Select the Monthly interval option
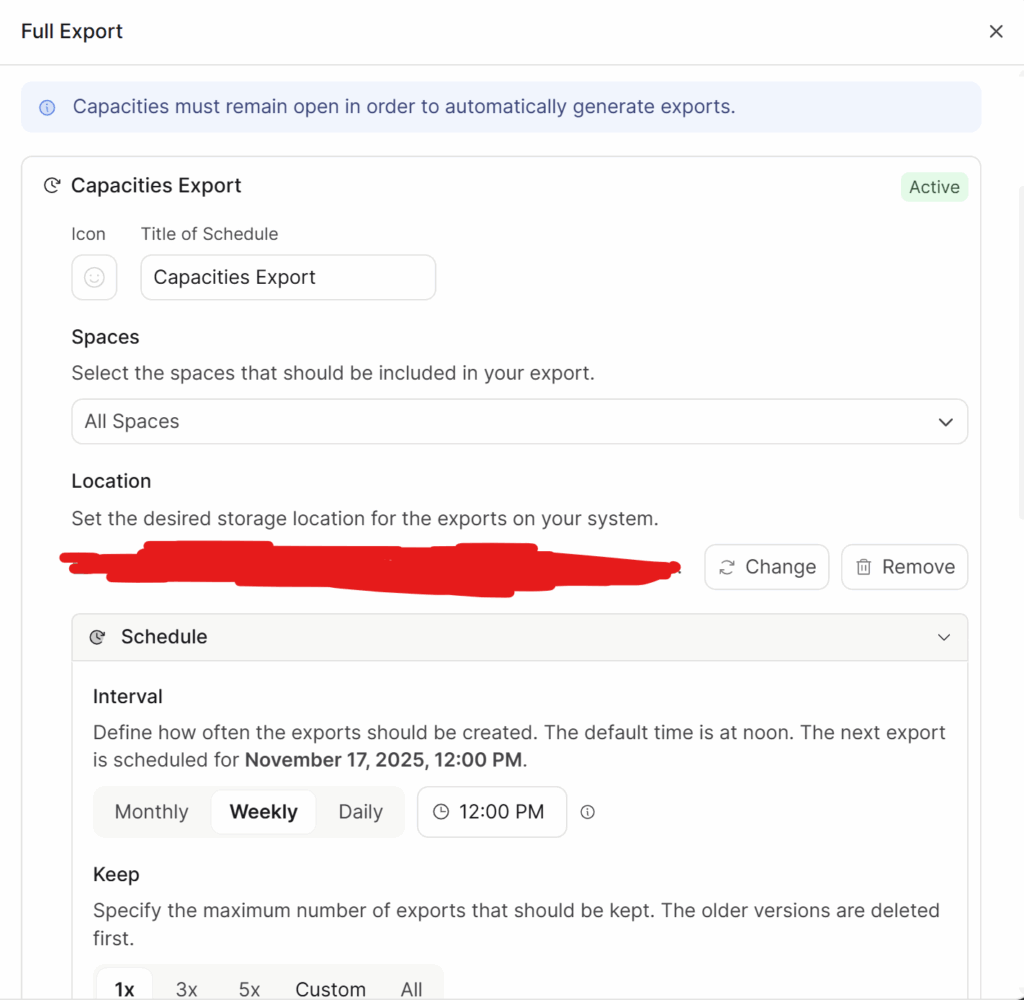1024x1000 pixels. point(152,812)
